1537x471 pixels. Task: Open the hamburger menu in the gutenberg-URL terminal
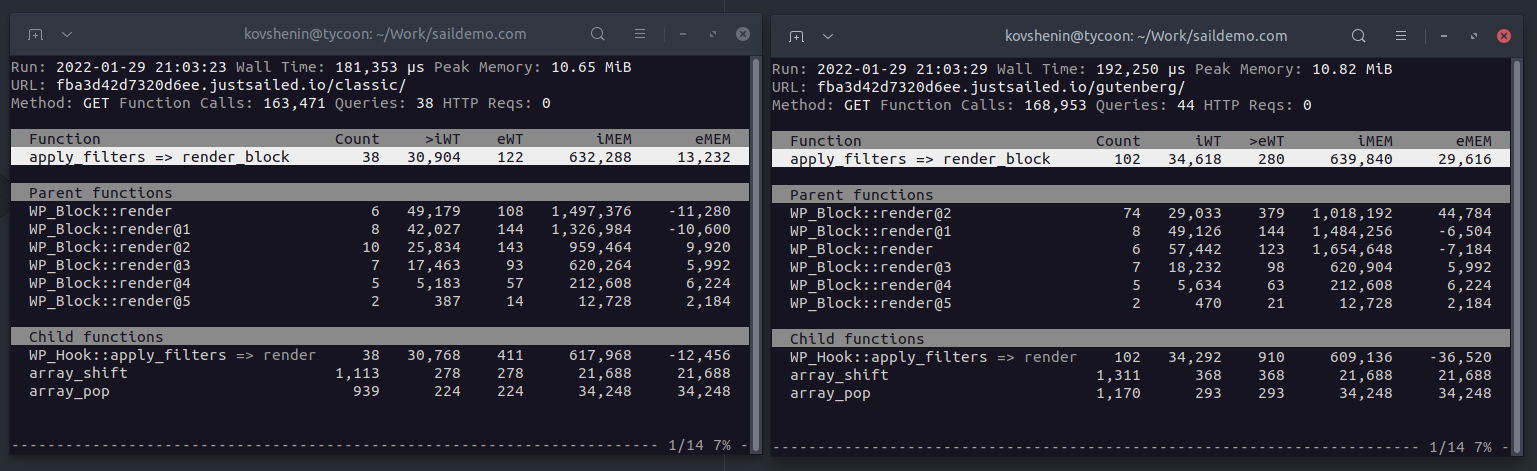[x=1401, y=36]
